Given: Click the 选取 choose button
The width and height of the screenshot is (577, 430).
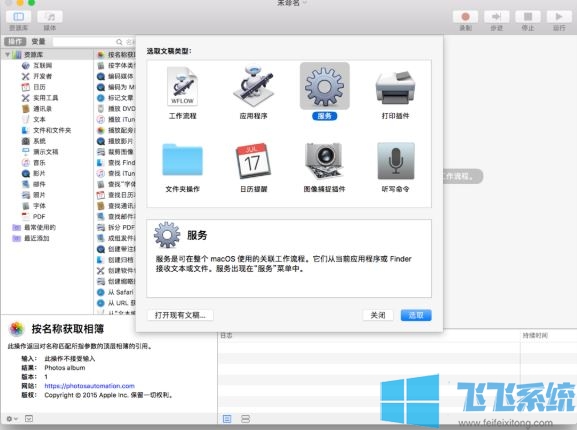Looking at the screenshot, I should (x=416, y=315).
